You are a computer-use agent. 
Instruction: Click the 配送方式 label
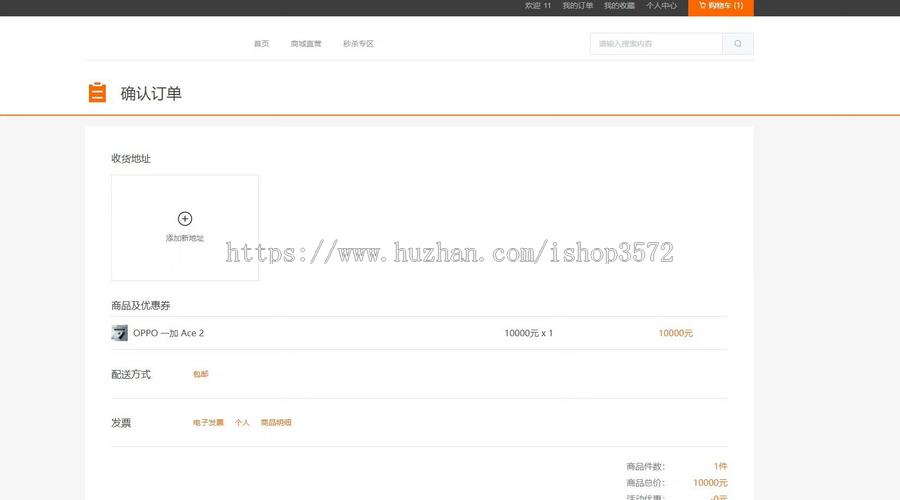[x=131, y=374]
